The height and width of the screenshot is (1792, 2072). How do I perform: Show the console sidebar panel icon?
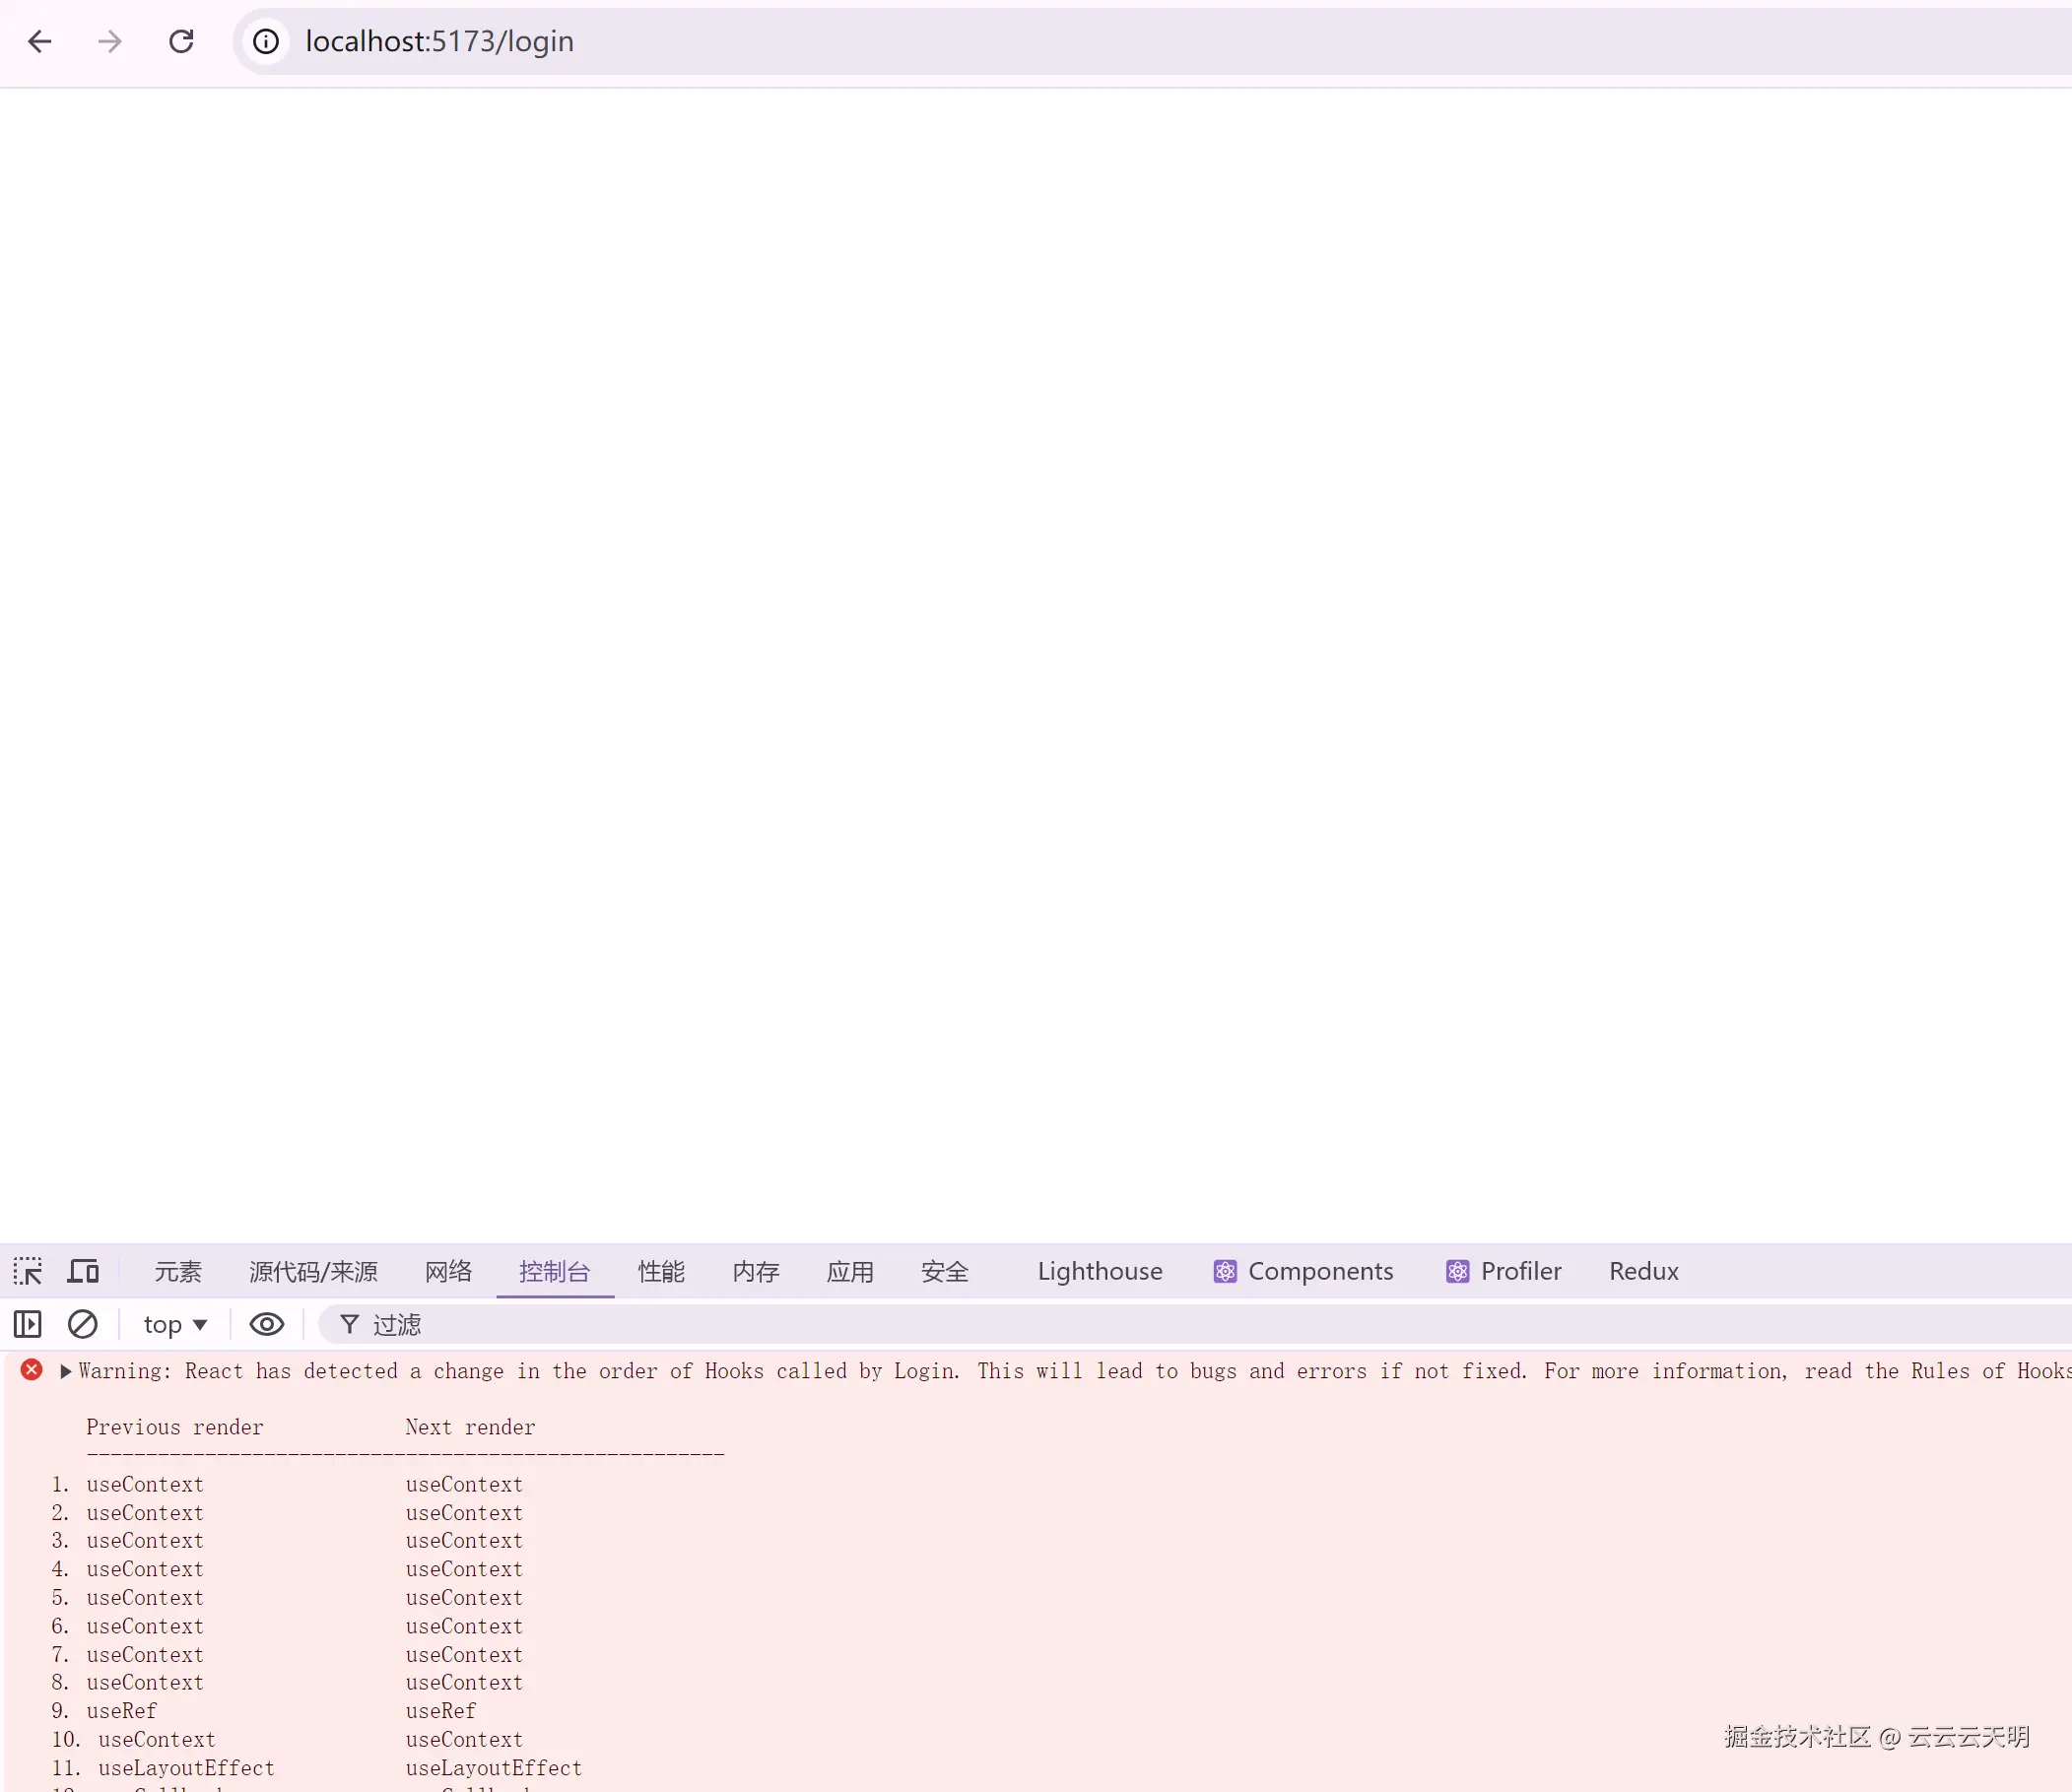[x=28, y=1324]
